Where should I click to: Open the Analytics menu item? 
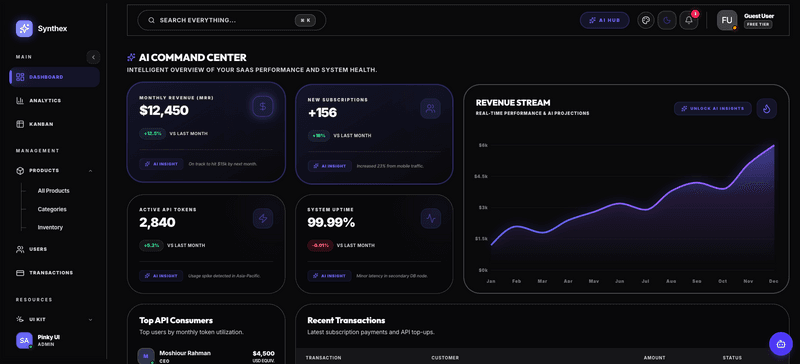[55, 101]
